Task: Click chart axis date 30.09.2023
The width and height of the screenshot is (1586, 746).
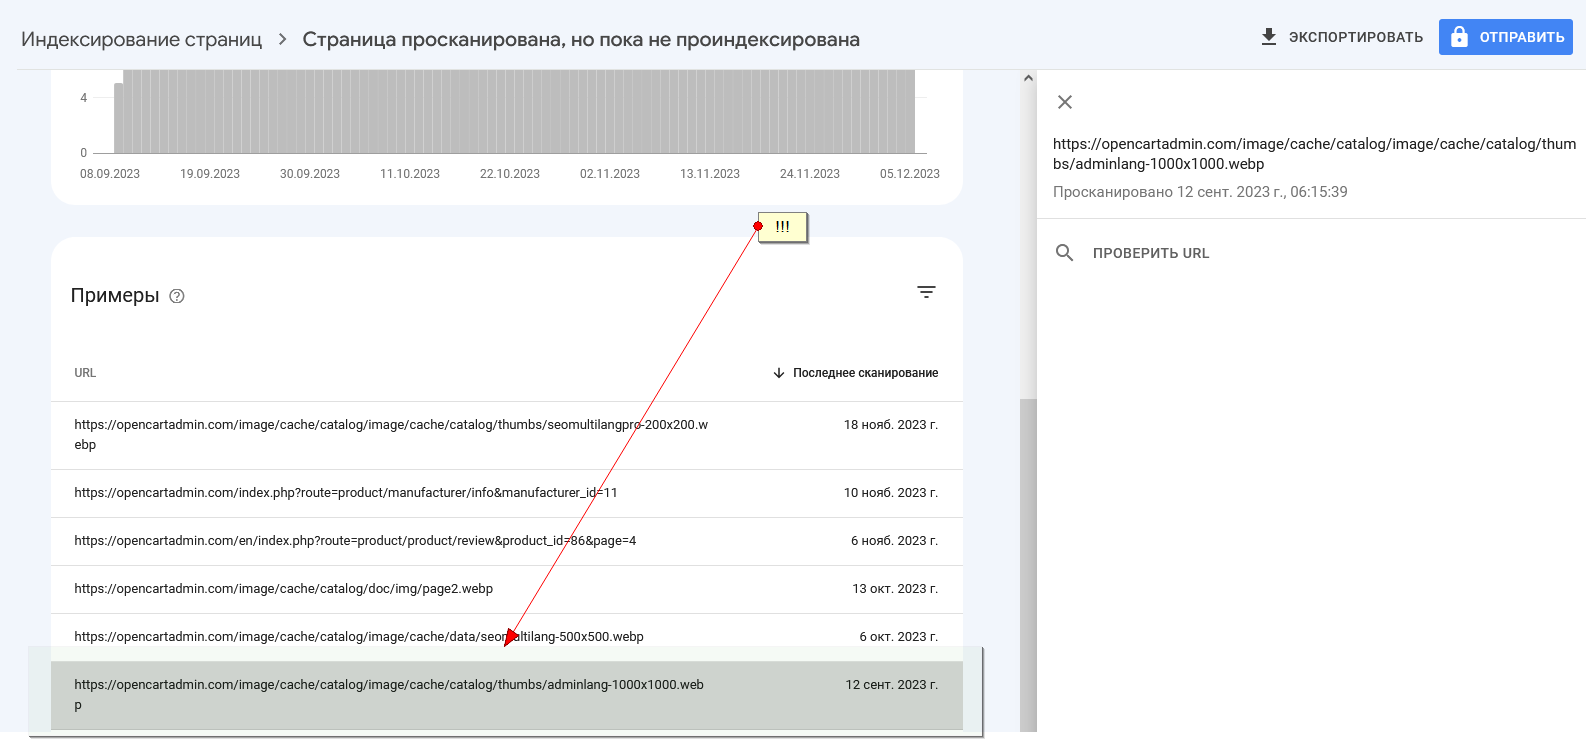Action: (x=310, y=174)
